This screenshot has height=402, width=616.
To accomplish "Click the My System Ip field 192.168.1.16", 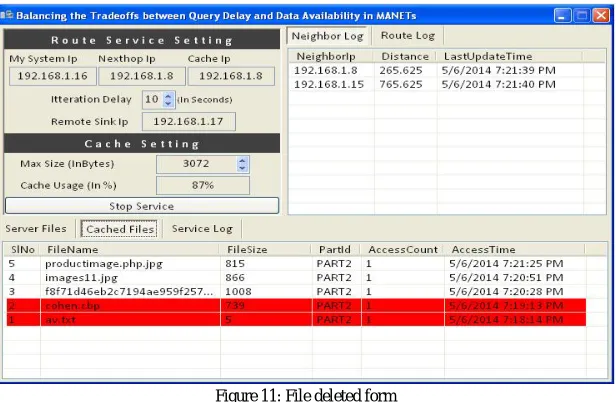I will [x=53, y=76].
